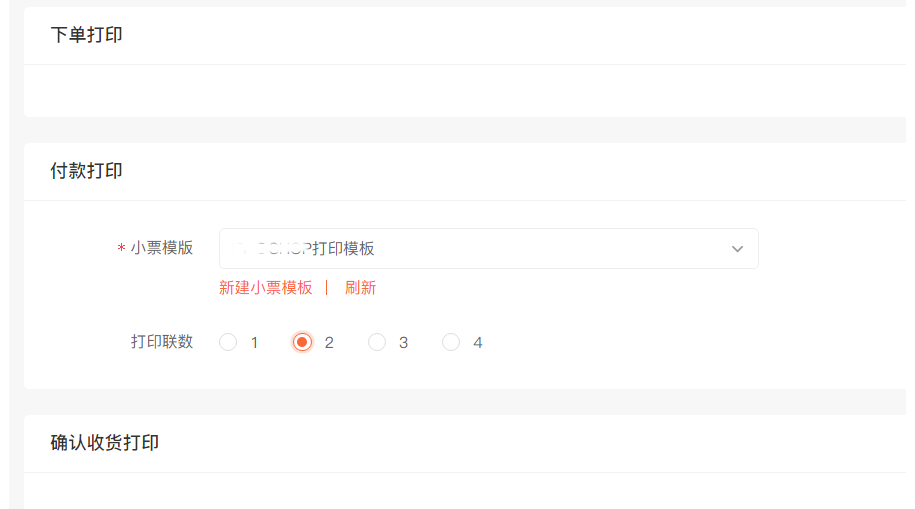Click the 确认收货打印 section header
Screen dimensions: 915x509
[104, 442]
